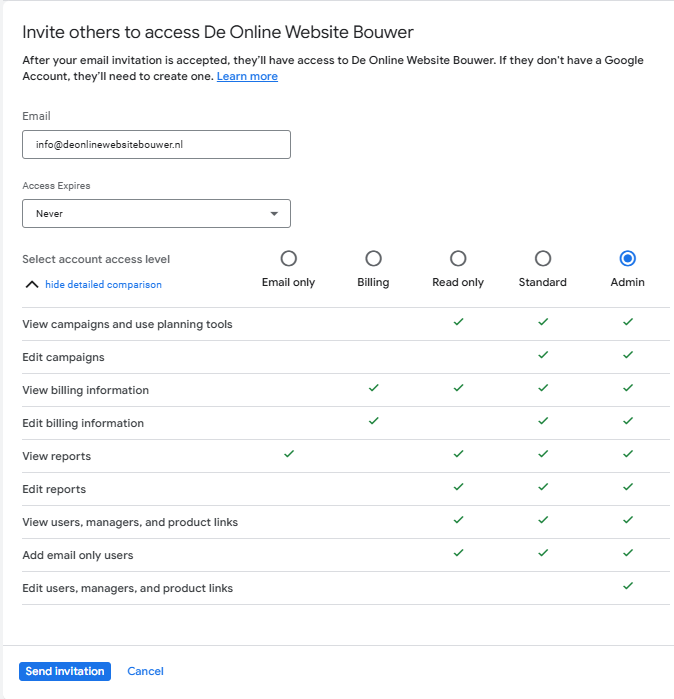Click Admin checkmark in Edit campaigns row
Viewport: 674px width, 699px height.
(x=628, y=355)
